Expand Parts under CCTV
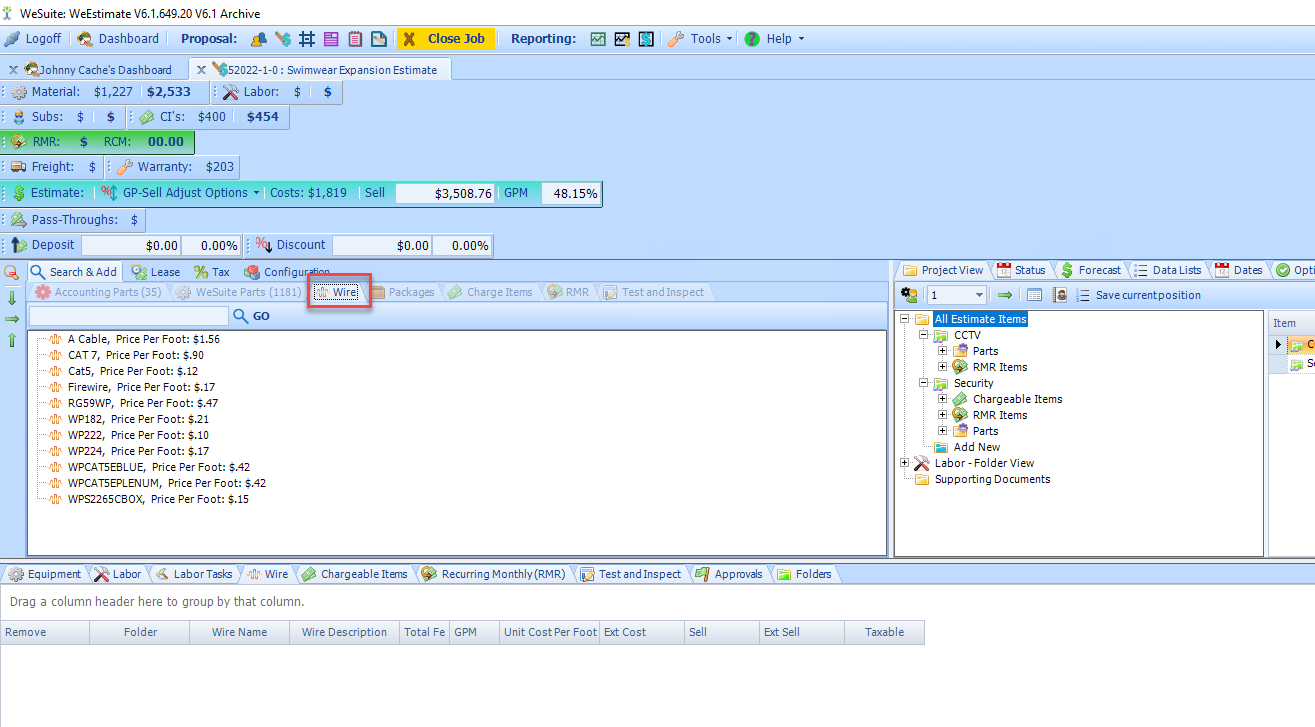This screenshot has height=727, width=1315. [x=942, y=351]
